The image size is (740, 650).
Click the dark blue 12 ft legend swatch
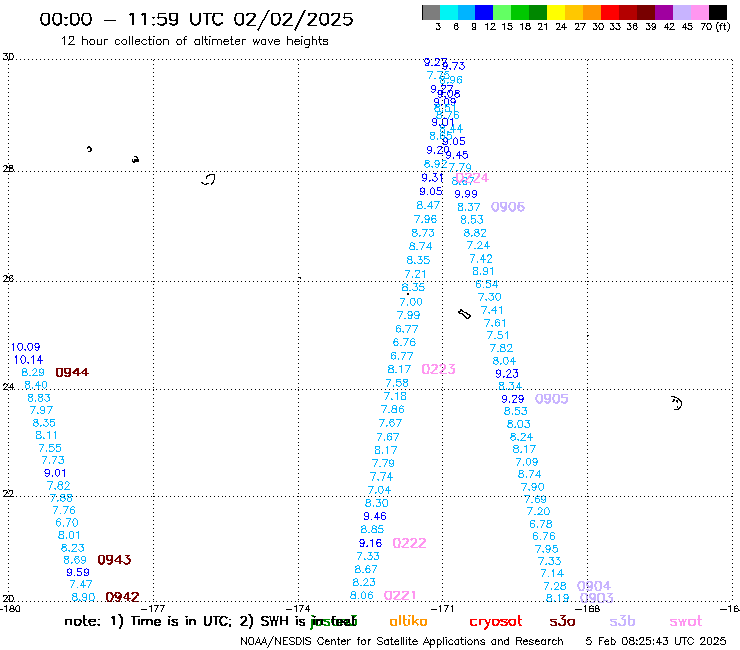(x=484, y=12)
